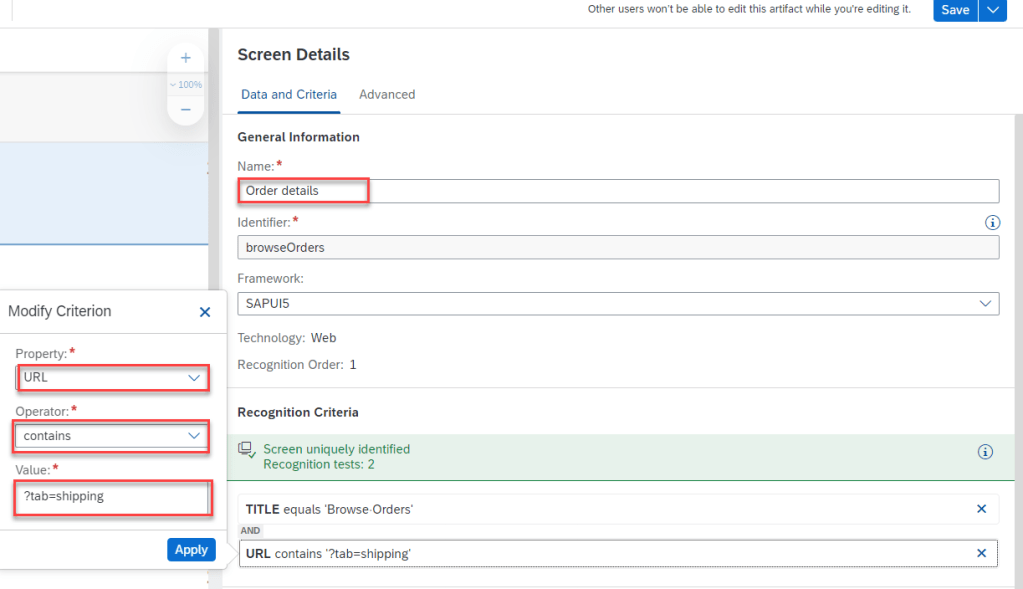Click the Save button
Viewport: 1023px width, 589px height.
click(954, 10)
